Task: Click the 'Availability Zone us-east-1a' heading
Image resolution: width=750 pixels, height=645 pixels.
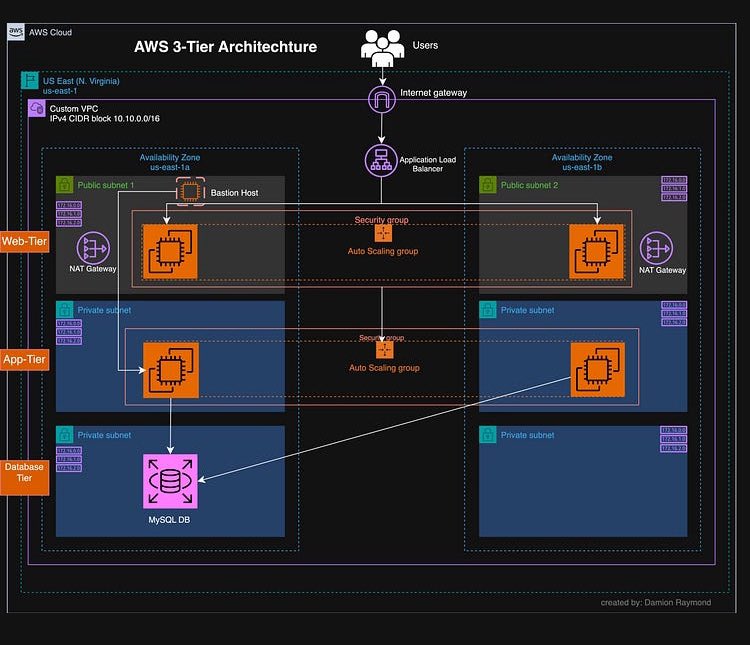Action: [170, 162]
